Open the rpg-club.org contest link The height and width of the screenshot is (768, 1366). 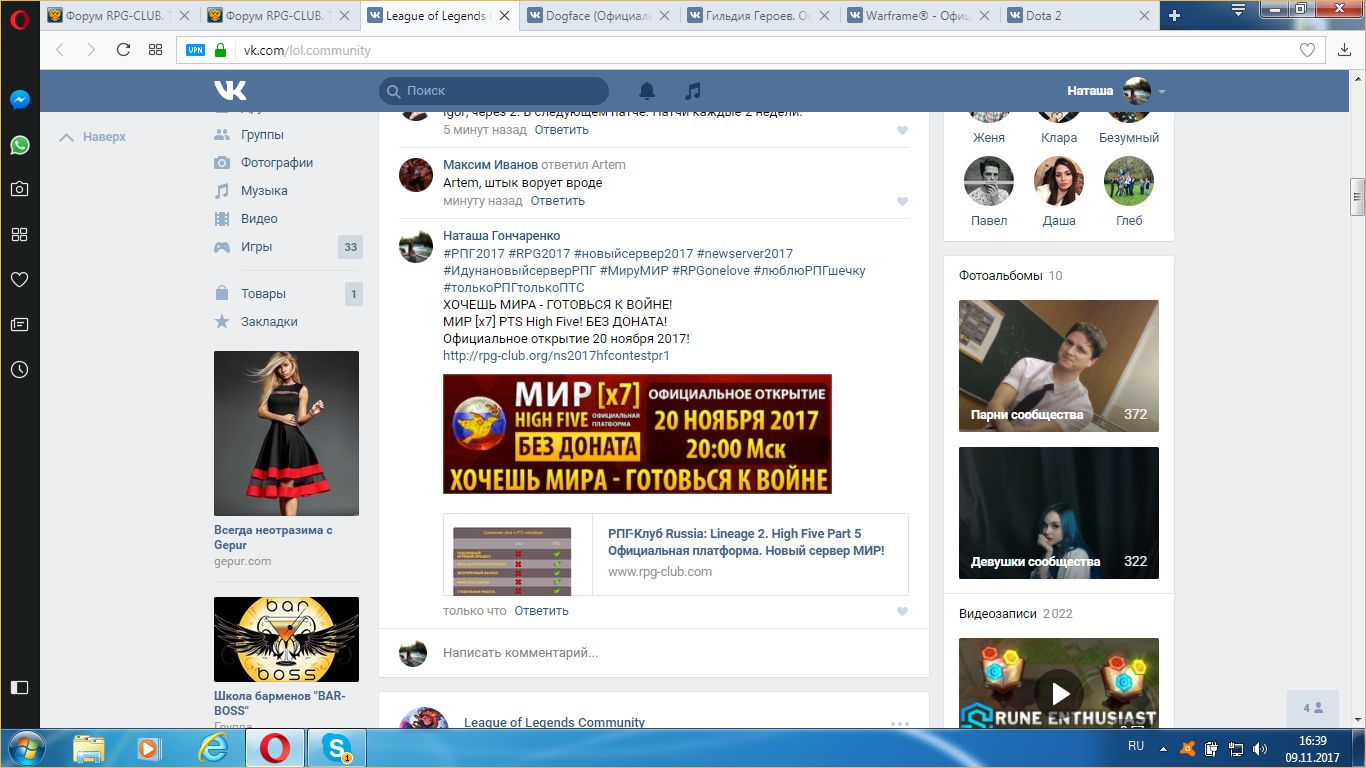click(x=556, y=355)
